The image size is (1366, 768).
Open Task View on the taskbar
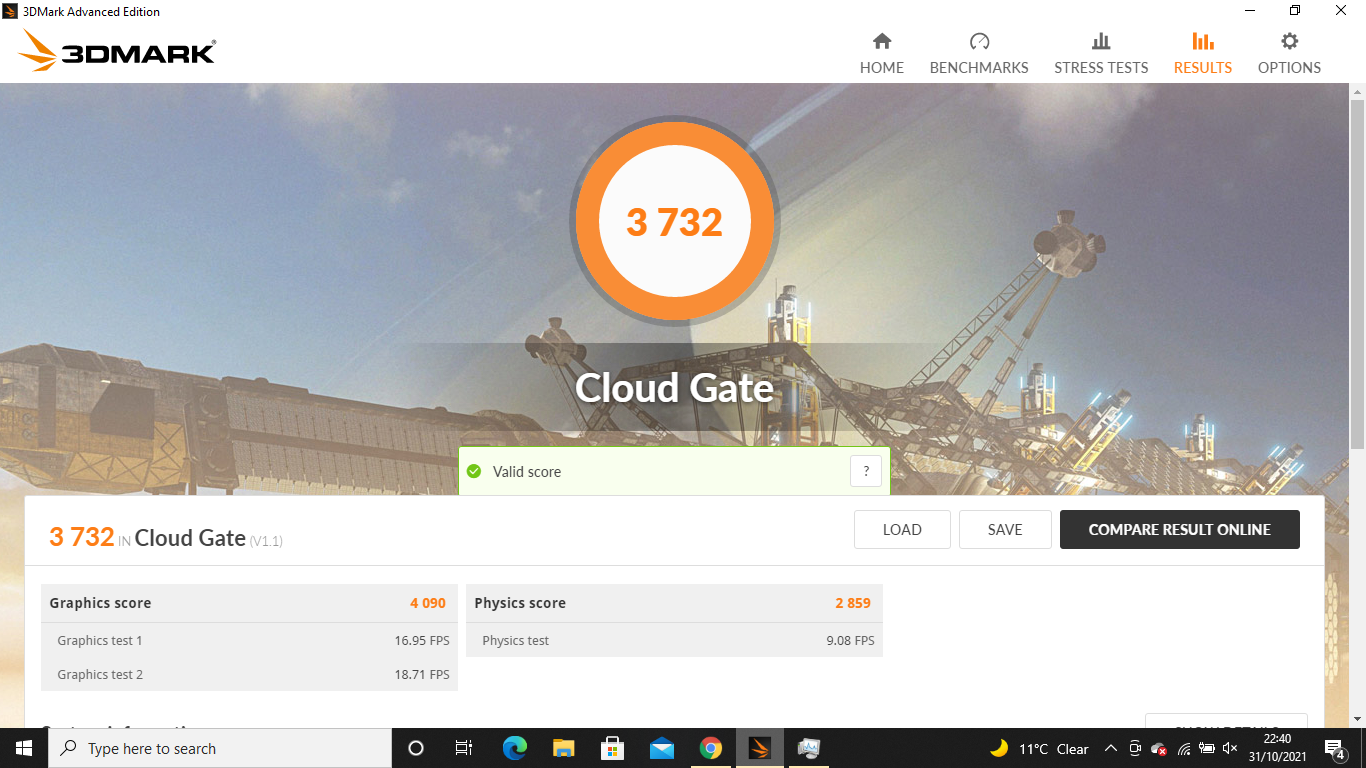click(464, 748)
